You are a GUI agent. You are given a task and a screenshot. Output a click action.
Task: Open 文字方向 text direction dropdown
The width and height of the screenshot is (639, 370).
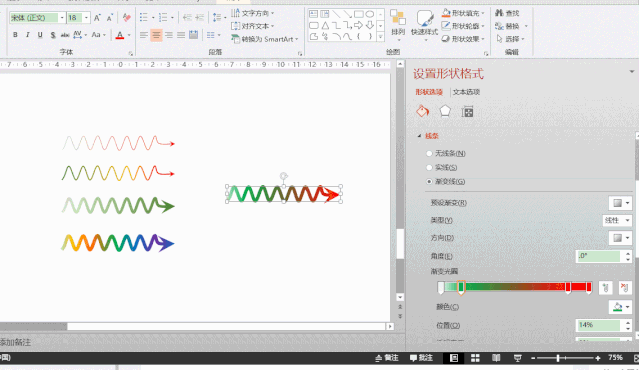coord(253,13)
